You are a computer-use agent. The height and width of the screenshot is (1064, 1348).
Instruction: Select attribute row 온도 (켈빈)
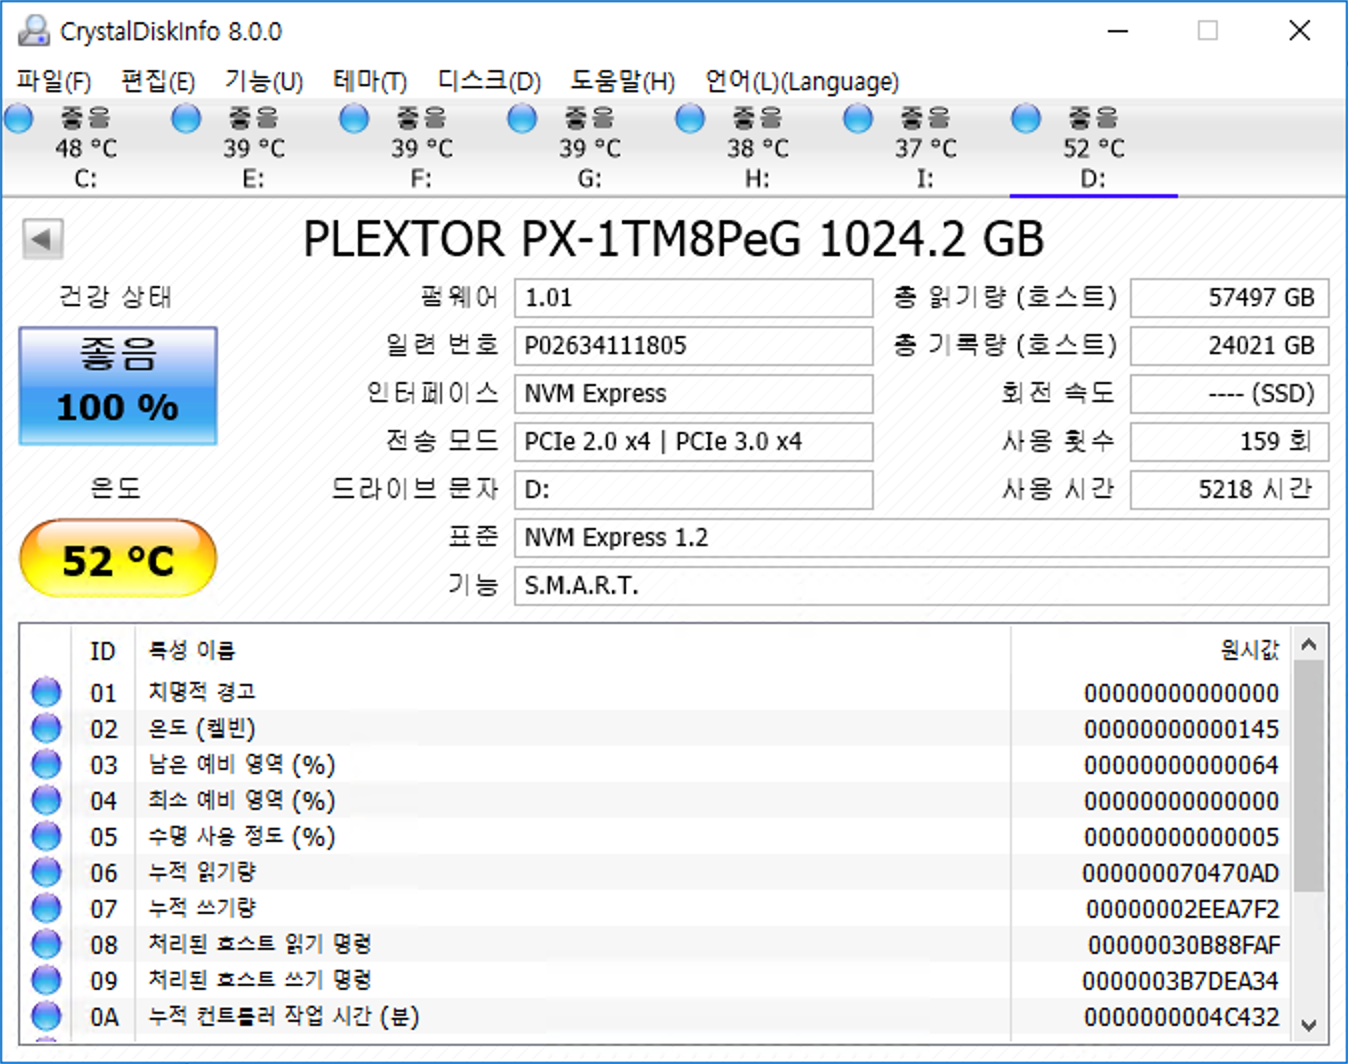(656, 728)
